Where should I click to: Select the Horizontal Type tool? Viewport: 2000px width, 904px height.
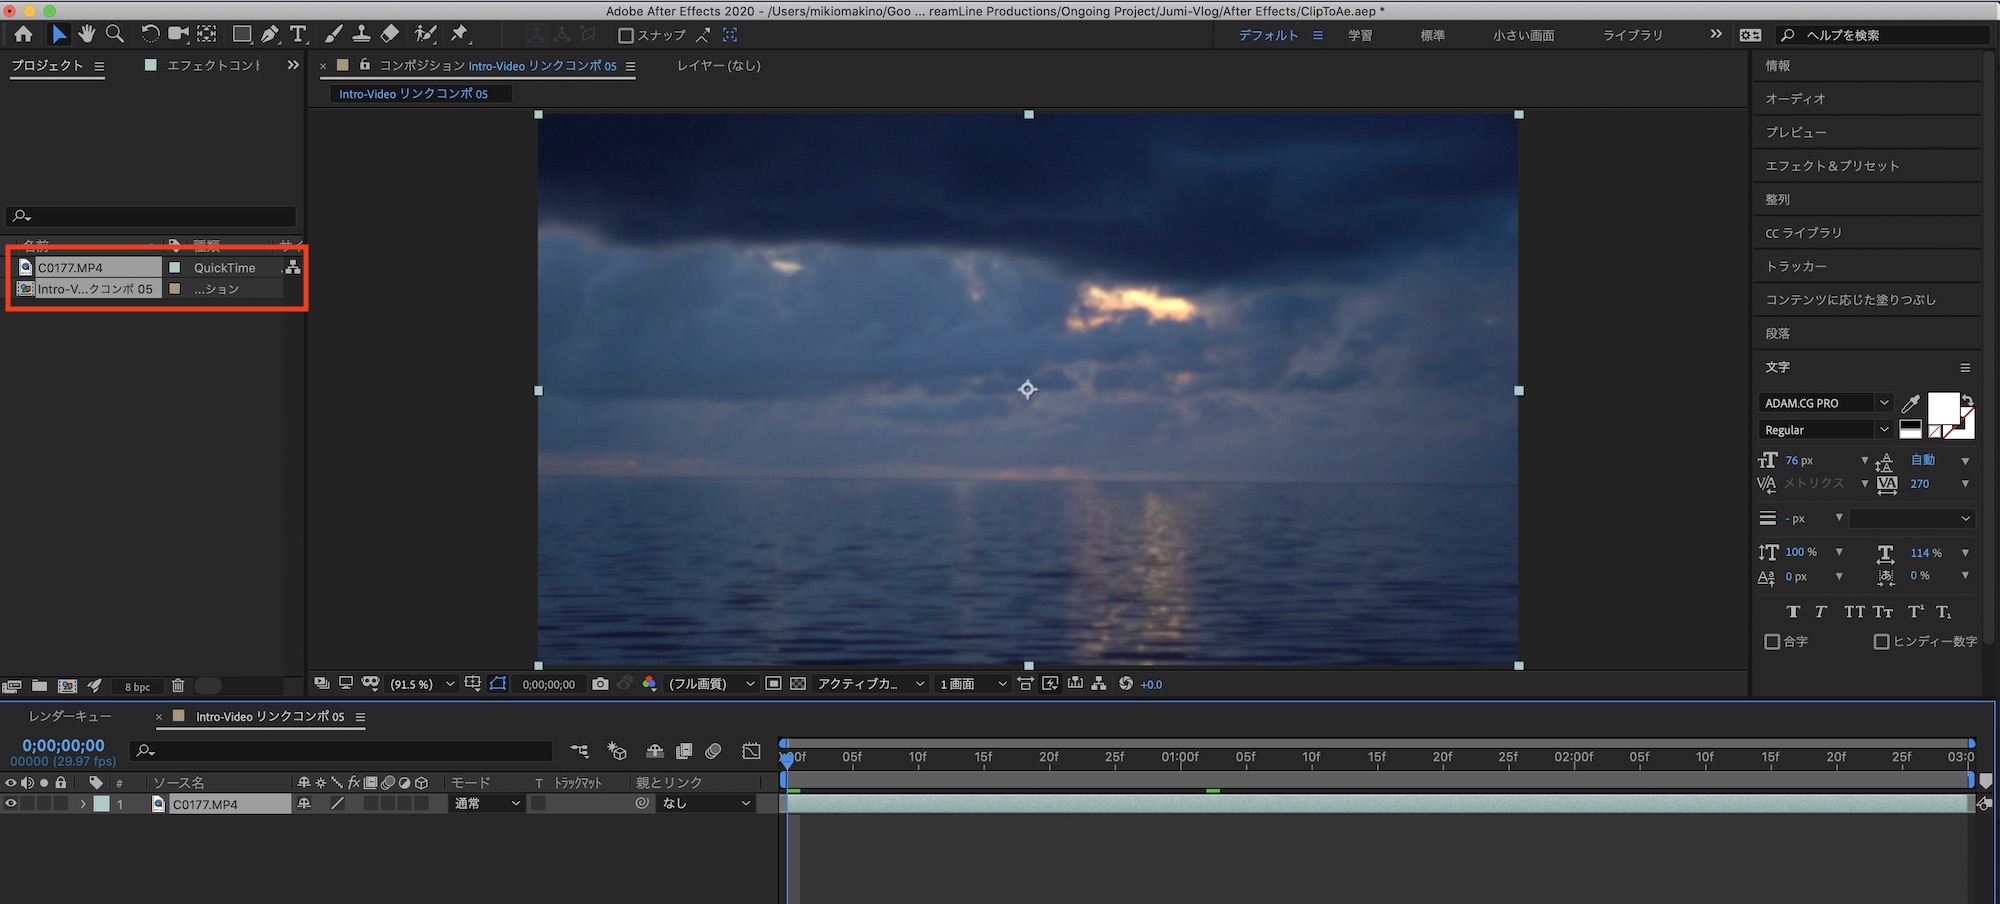(298, 34)
